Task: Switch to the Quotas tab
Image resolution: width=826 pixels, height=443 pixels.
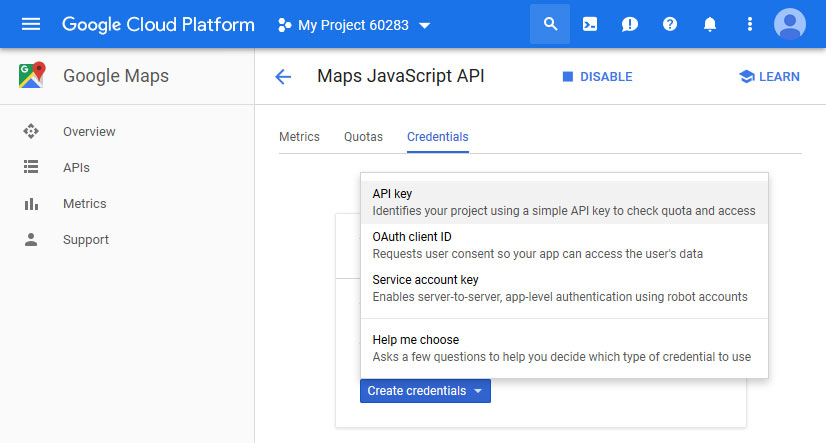Action: click(x=363, y=137)
